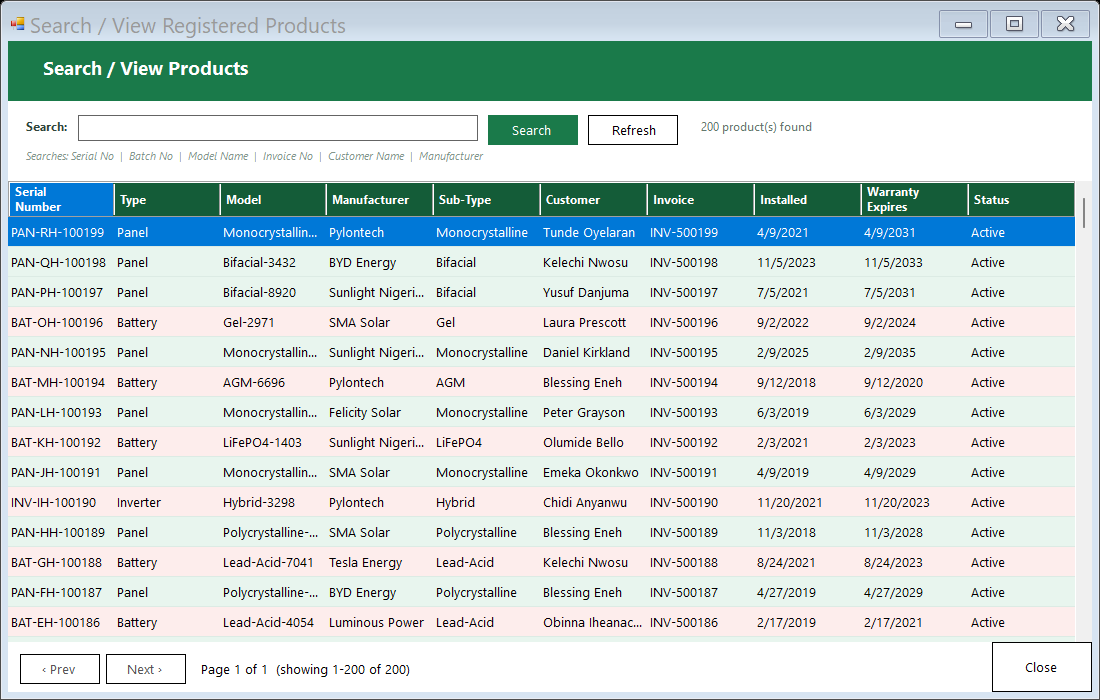This screenshot has width=1100, height=700.
Task: Select serial BAT-GH-100188
Action: [56, 563]
